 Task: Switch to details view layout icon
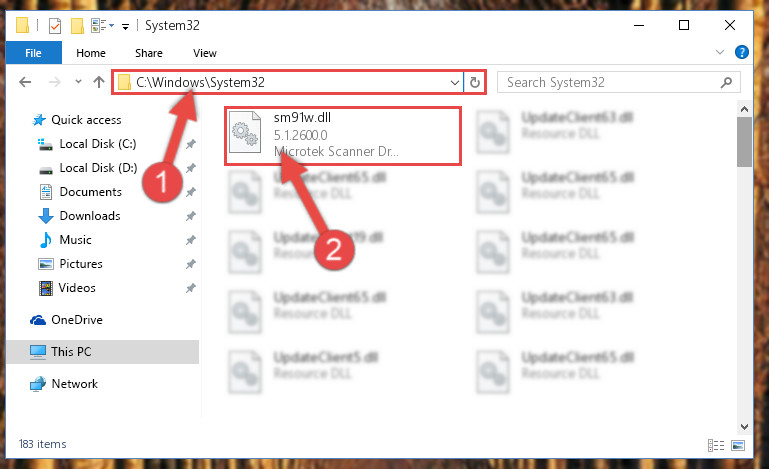point(716,445)
